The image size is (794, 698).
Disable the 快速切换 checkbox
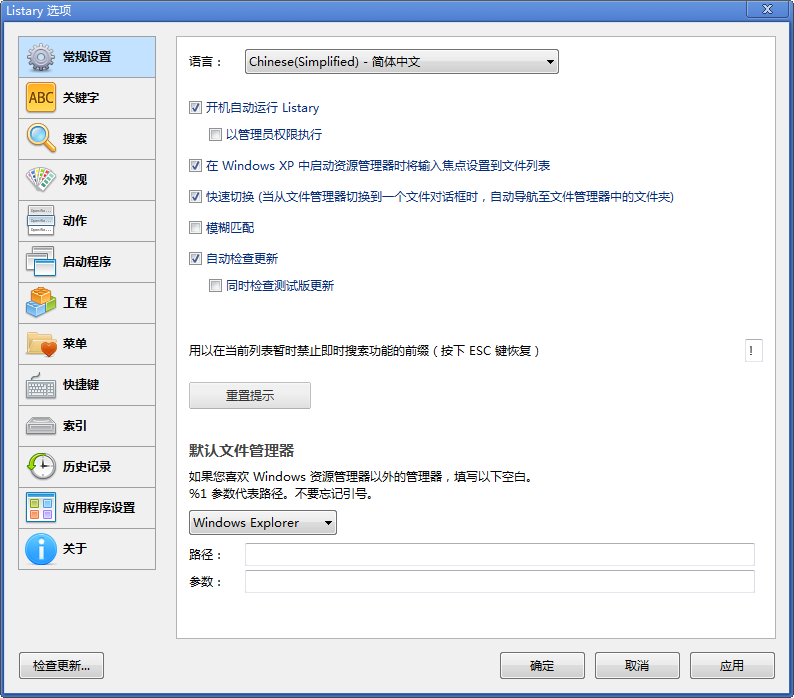click(195, 197)
